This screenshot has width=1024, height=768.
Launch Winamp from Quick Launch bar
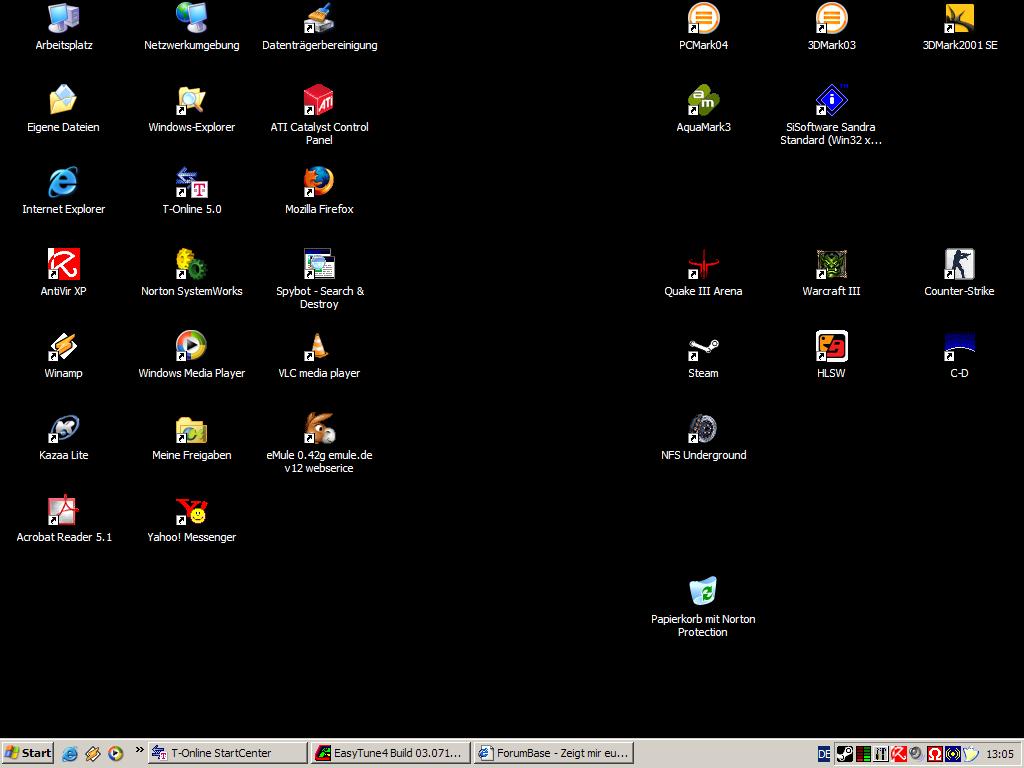tap(93, 754)
